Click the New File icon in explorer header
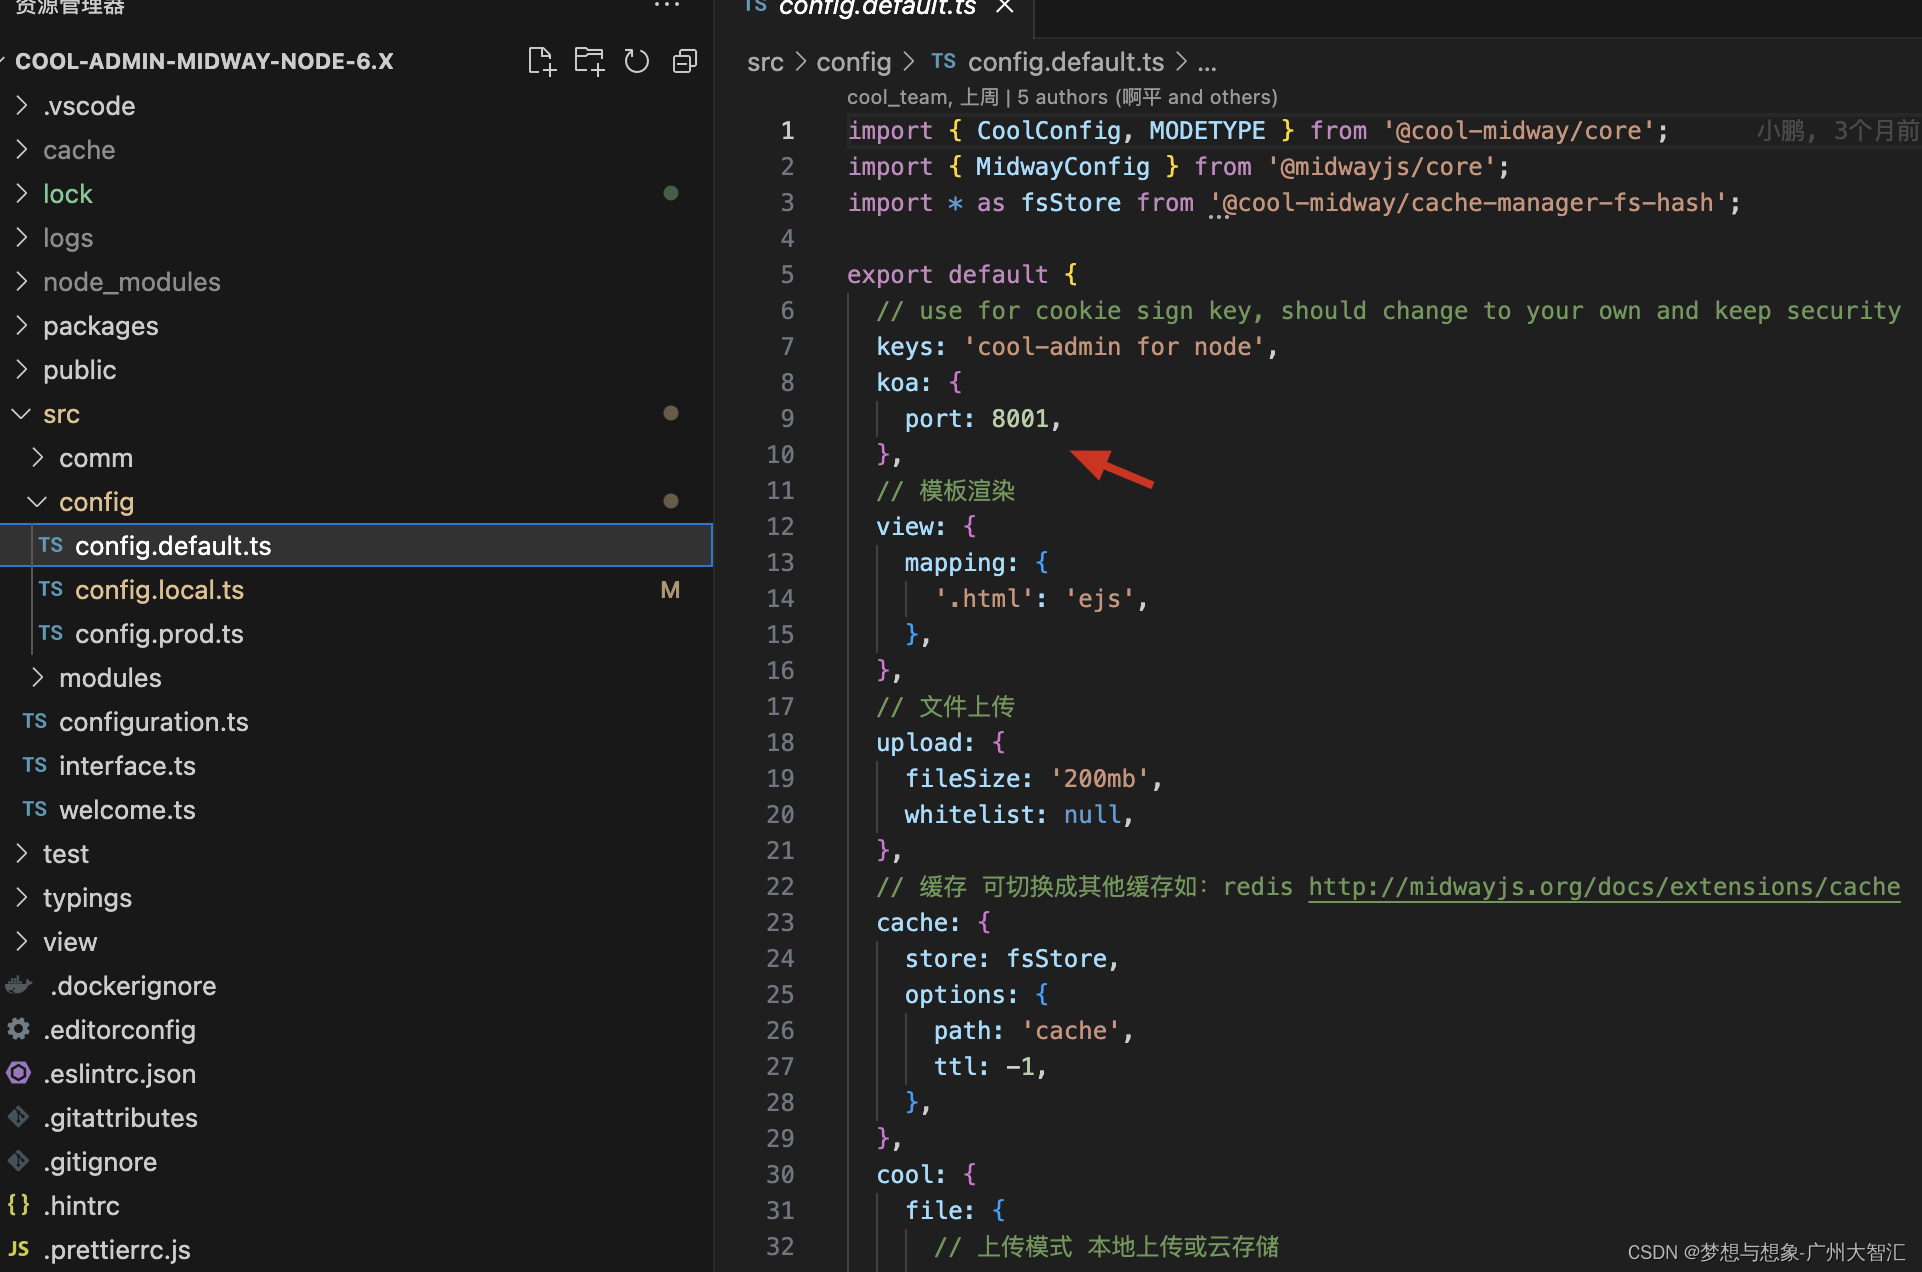Image resolution: width=1922 pixels, height=1272 pixels. pos(541,62)
